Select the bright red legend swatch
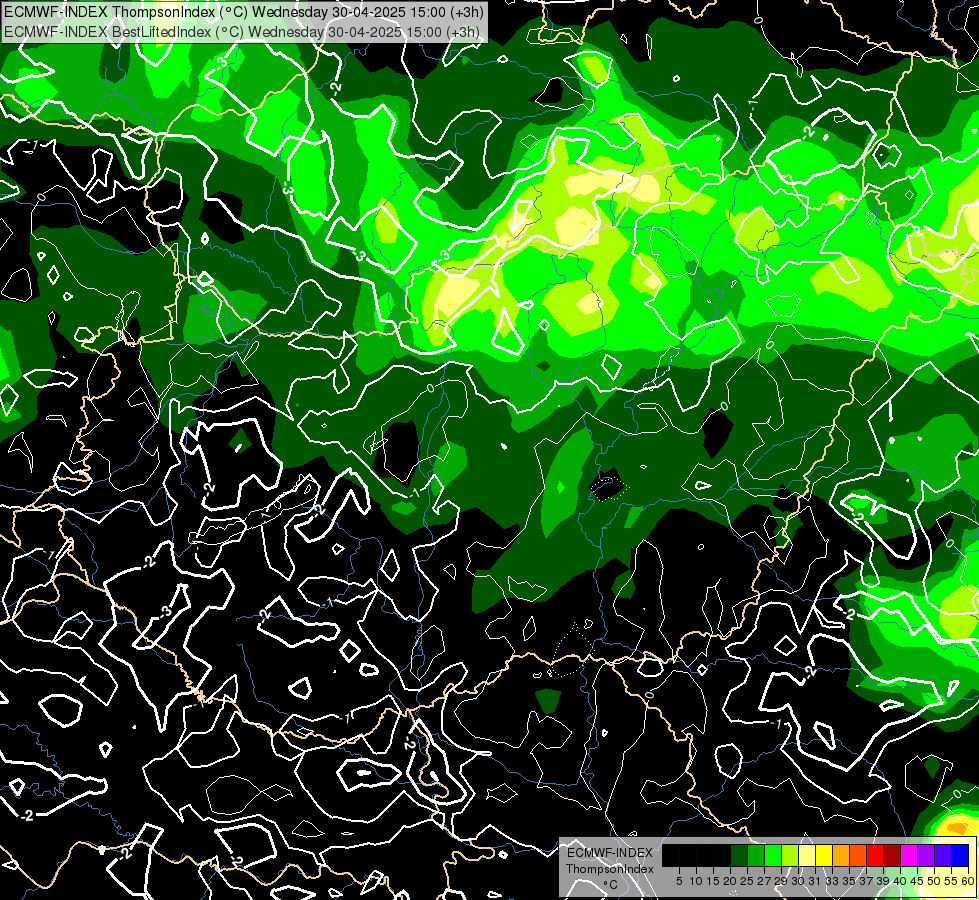The height and width of the screenshot is (900, 979). coord(875,855)
